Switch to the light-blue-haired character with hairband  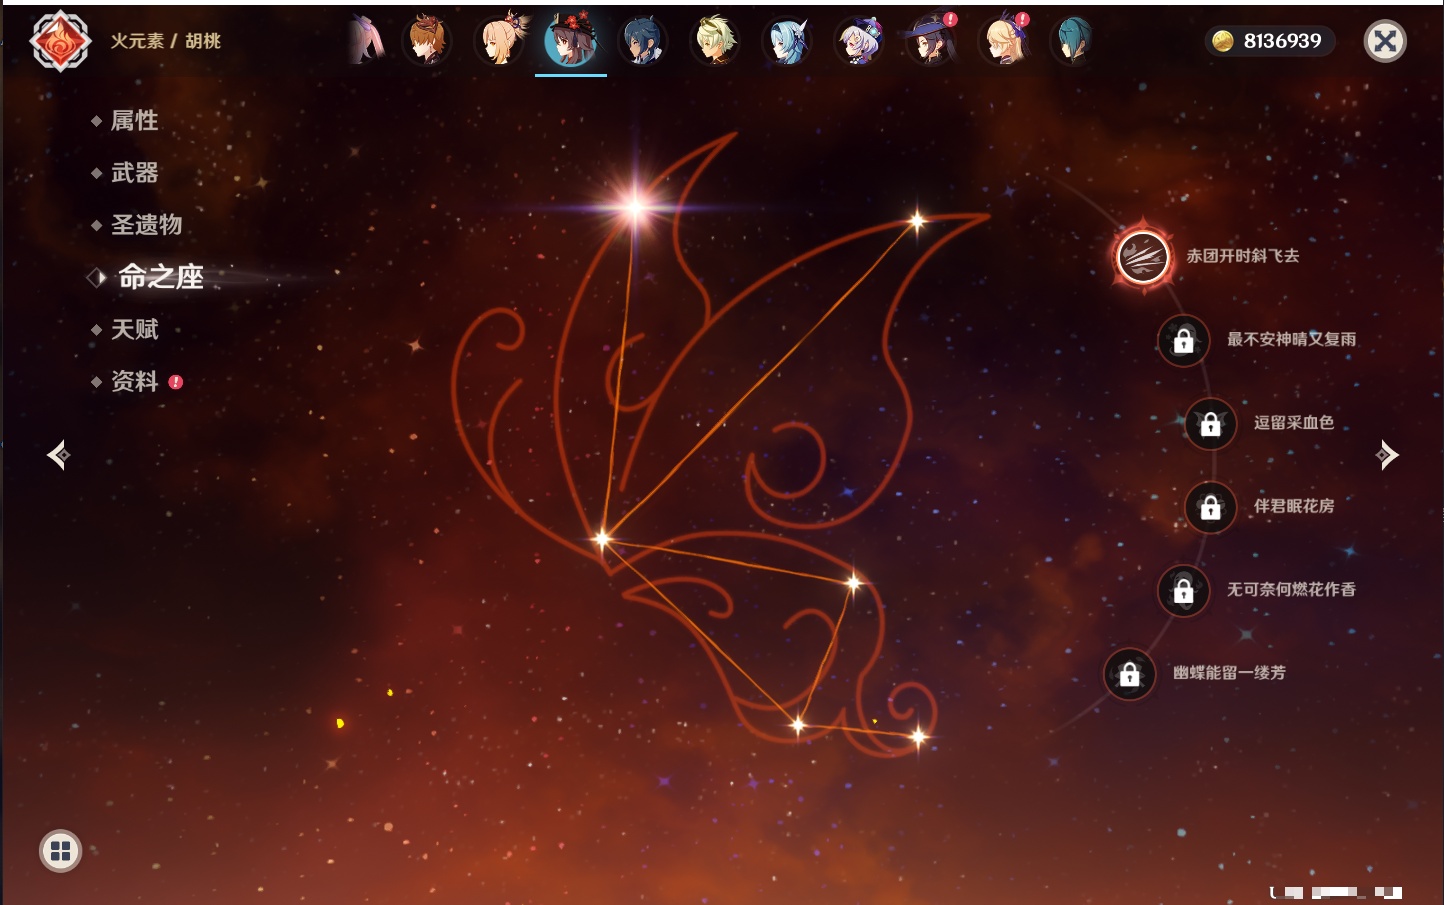tap(787, 41)
